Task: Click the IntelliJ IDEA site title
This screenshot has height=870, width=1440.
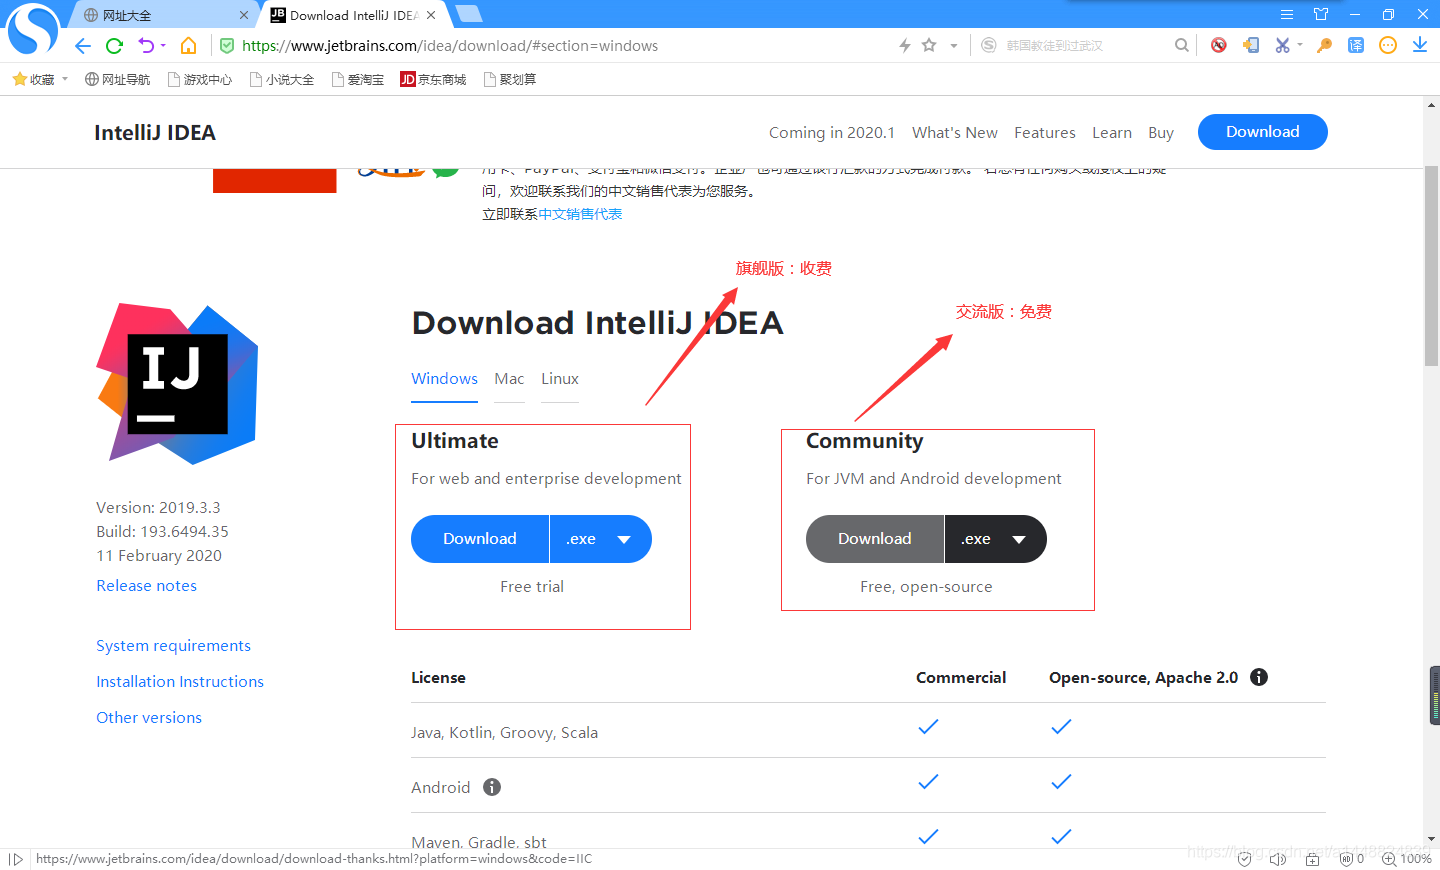Action: 155,133
